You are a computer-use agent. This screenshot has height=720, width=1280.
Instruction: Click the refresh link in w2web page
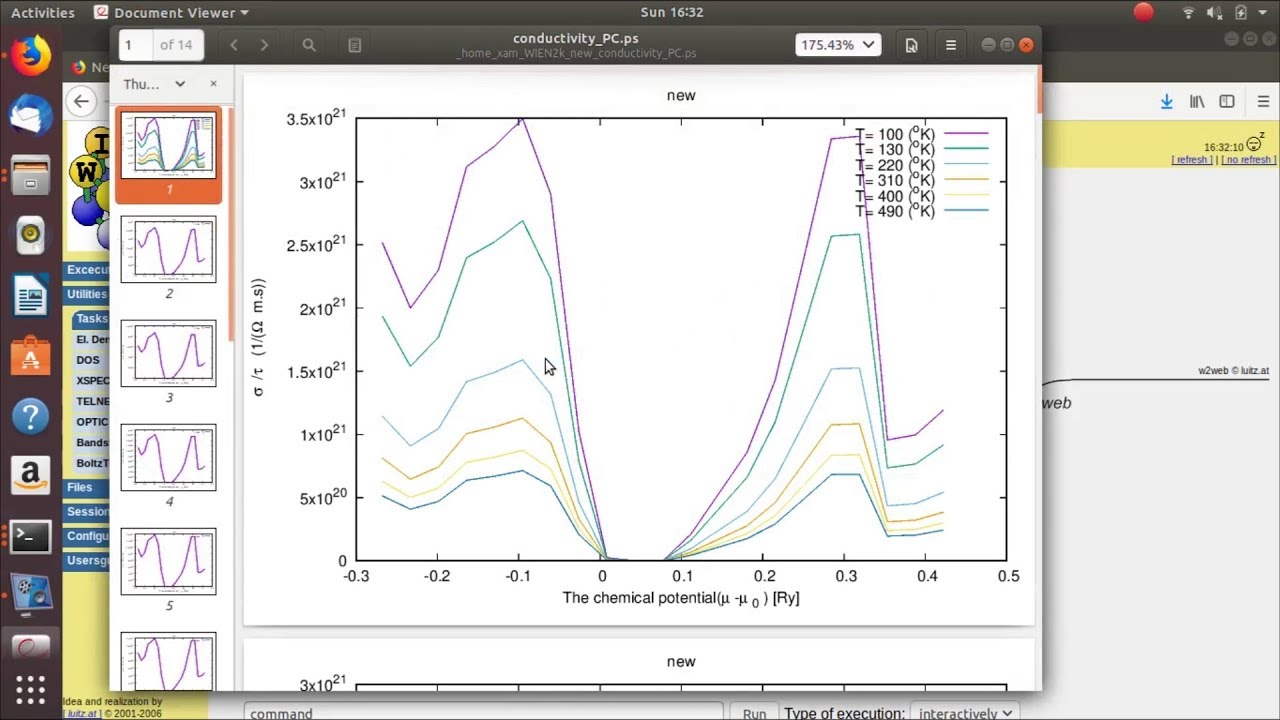(x=1192, y=160)
